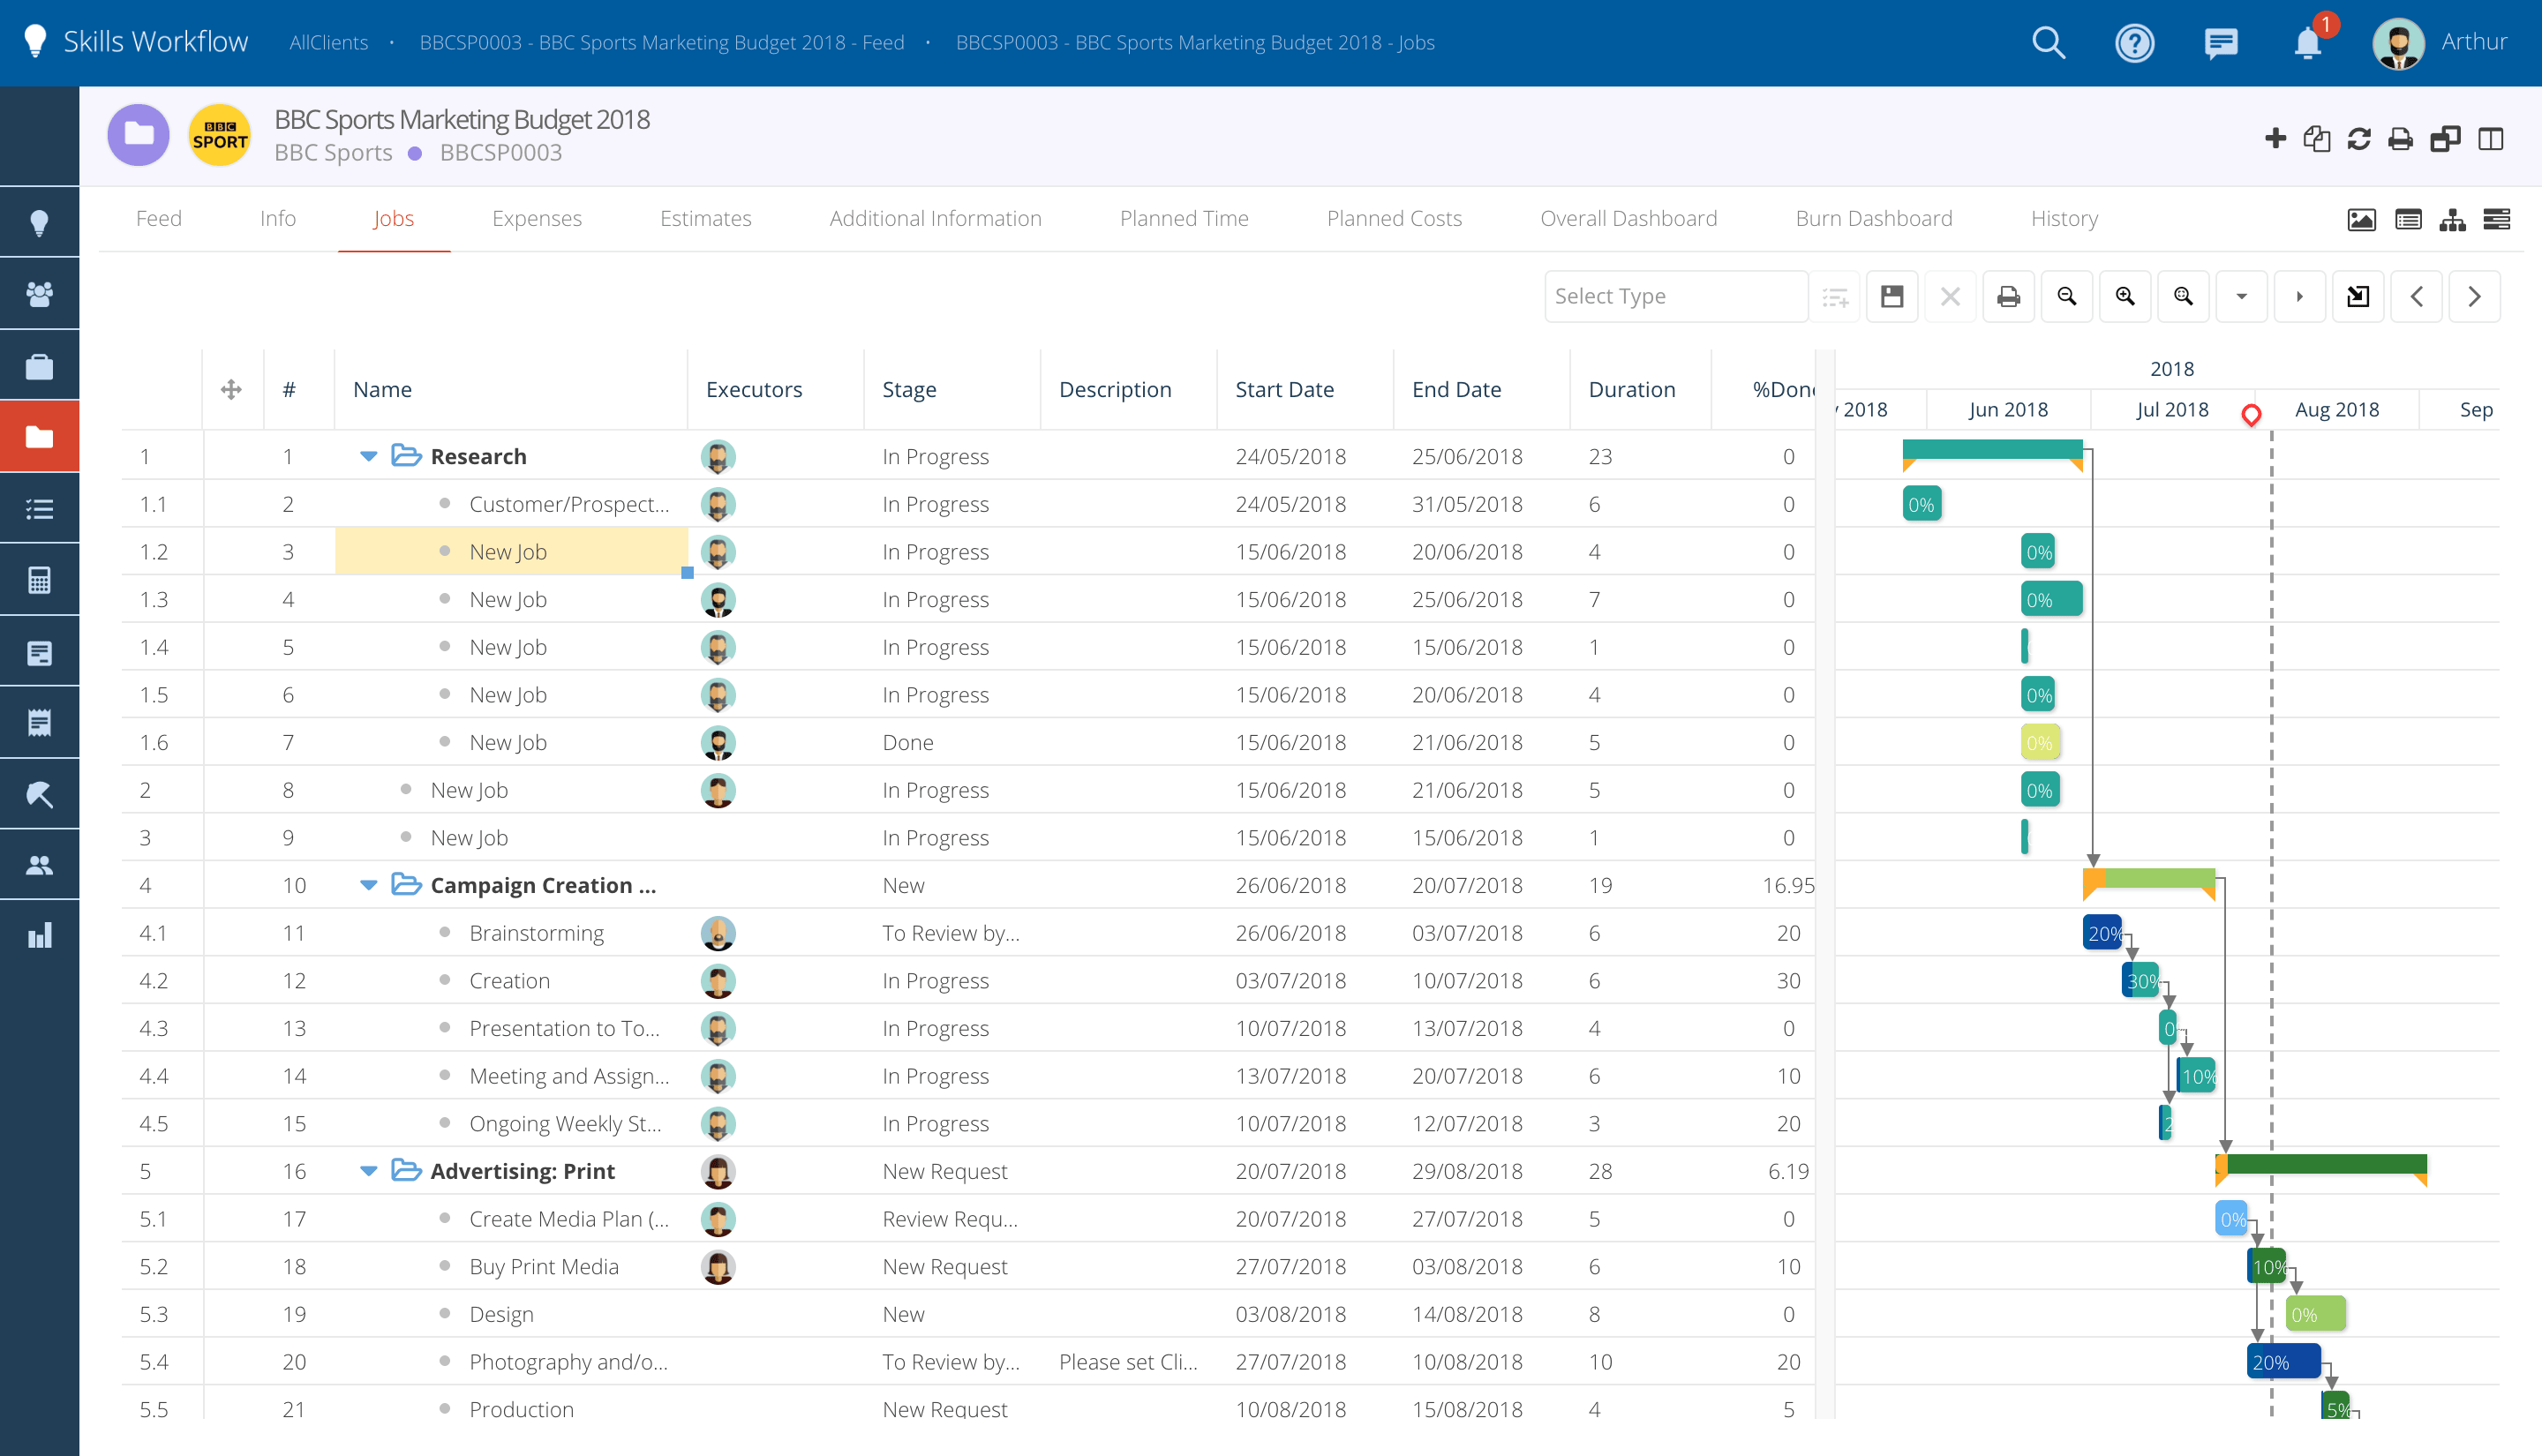Open the notifications bell icon
This screenshot has width=2542, height=1456.
[x=2307, y=43]
